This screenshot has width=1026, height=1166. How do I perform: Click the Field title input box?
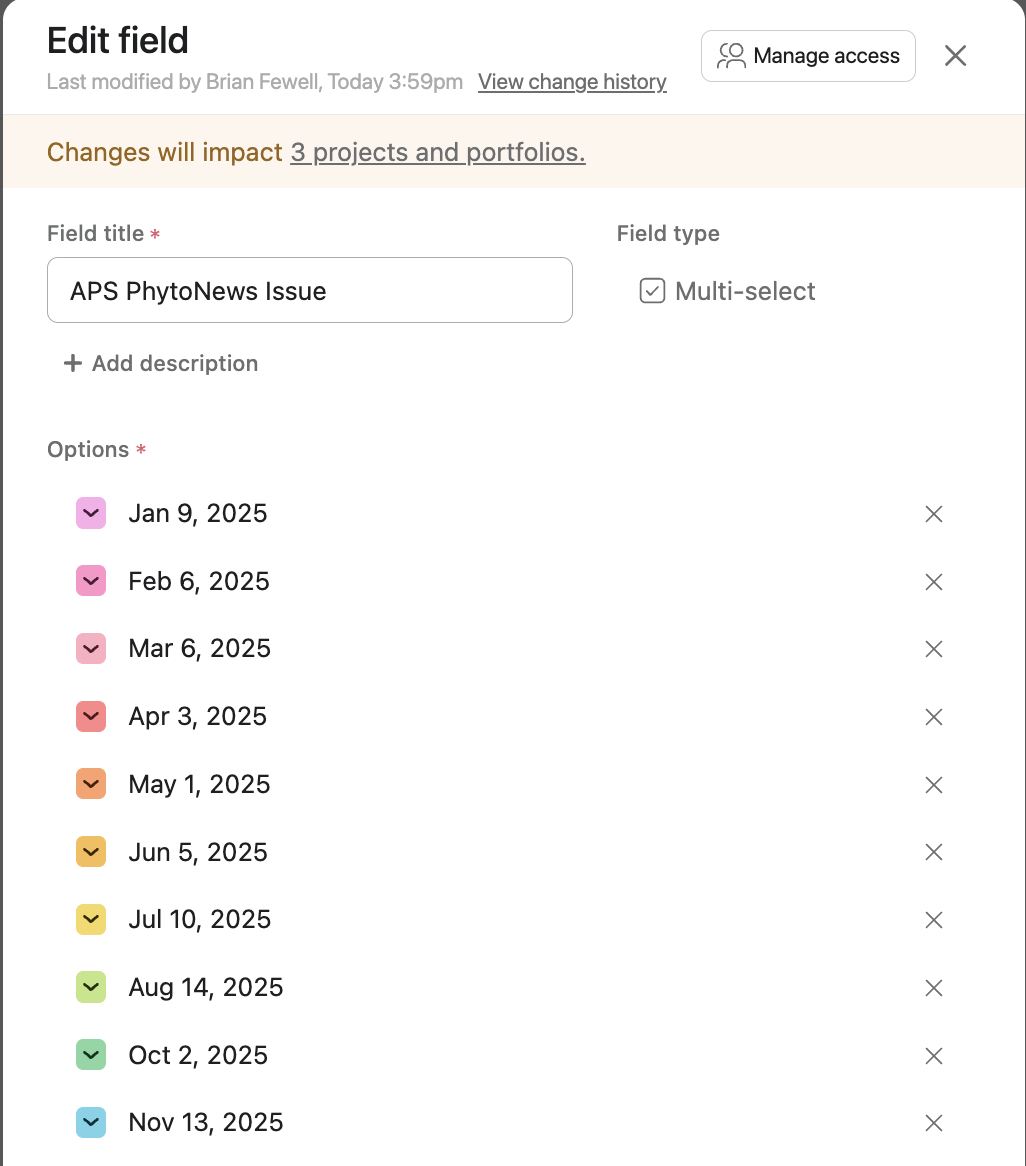coord(309,291)
